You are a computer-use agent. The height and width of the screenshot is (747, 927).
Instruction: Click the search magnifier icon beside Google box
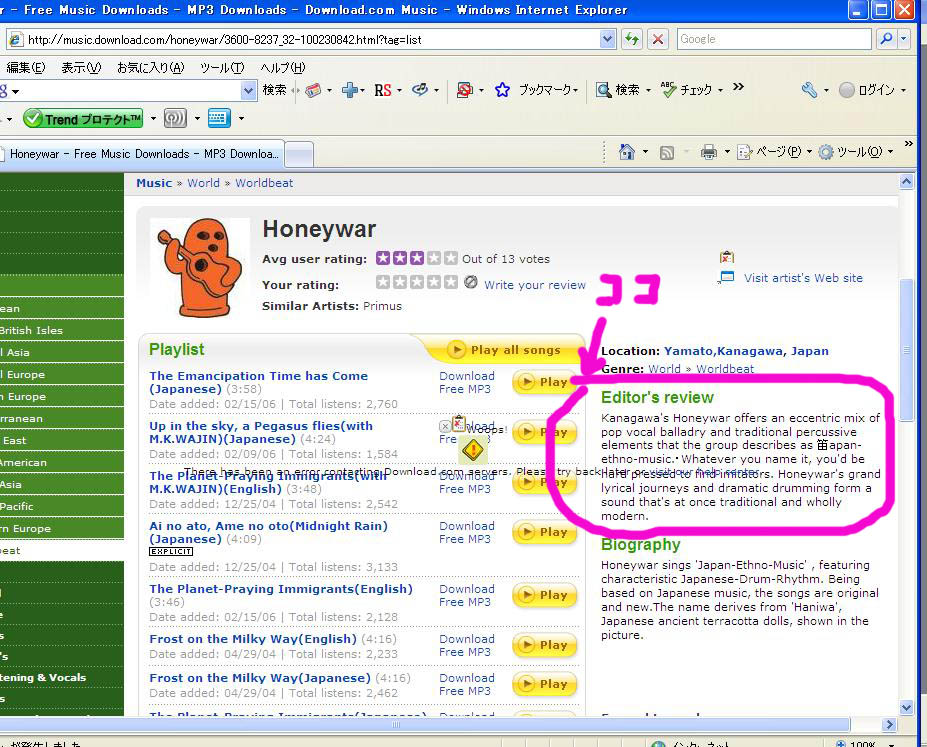(886, 39)
